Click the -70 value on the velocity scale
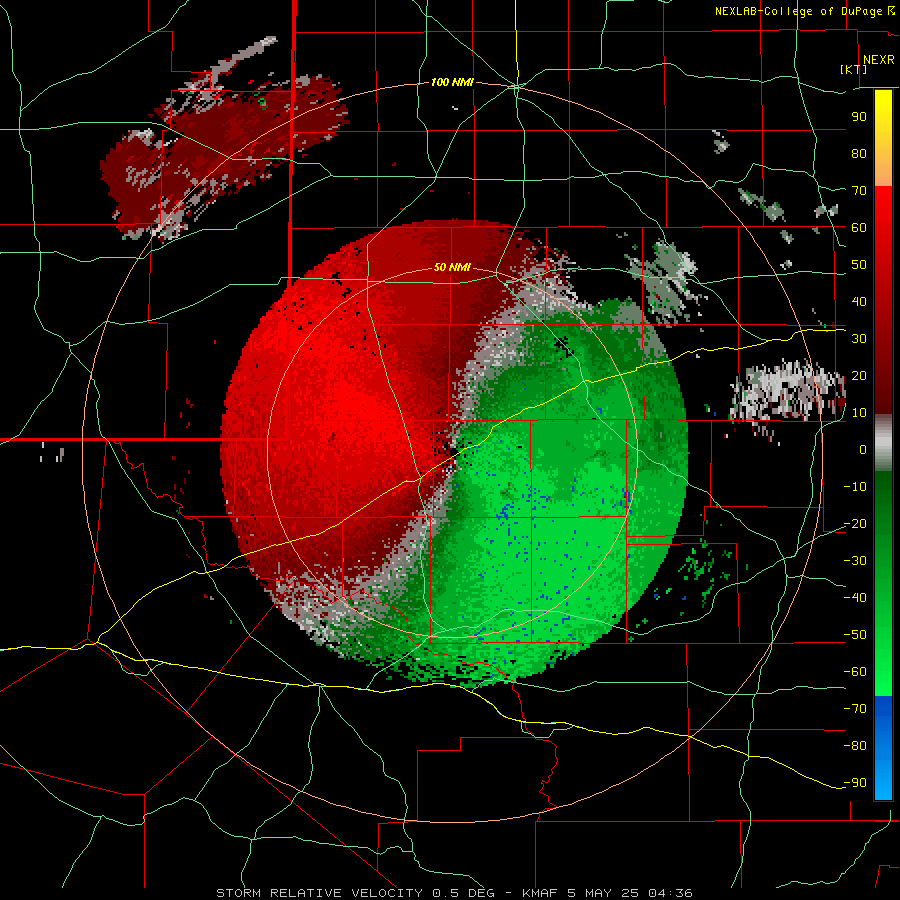900x900 pixels. tap(855, 709)
